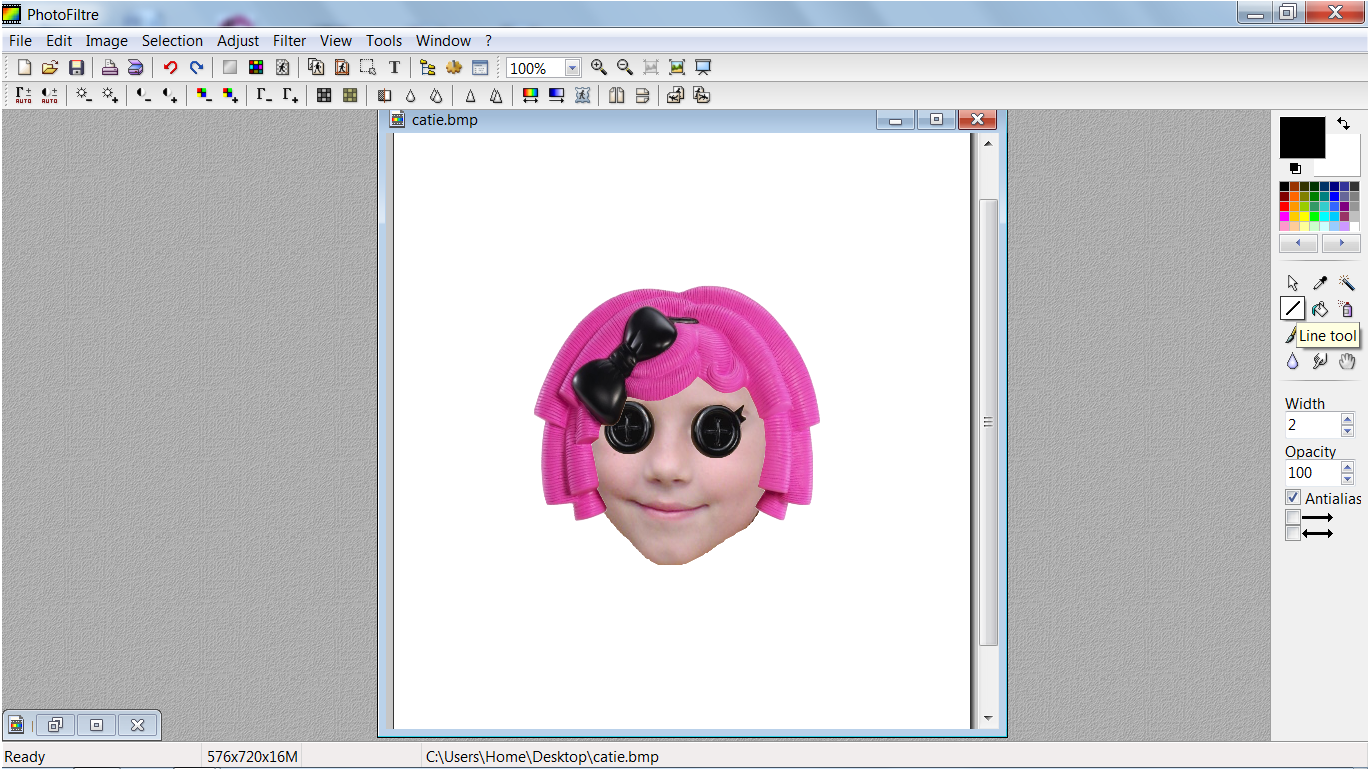Select the Selection arrow tool
This screenshot has height=771, width=1370.
1293,283
